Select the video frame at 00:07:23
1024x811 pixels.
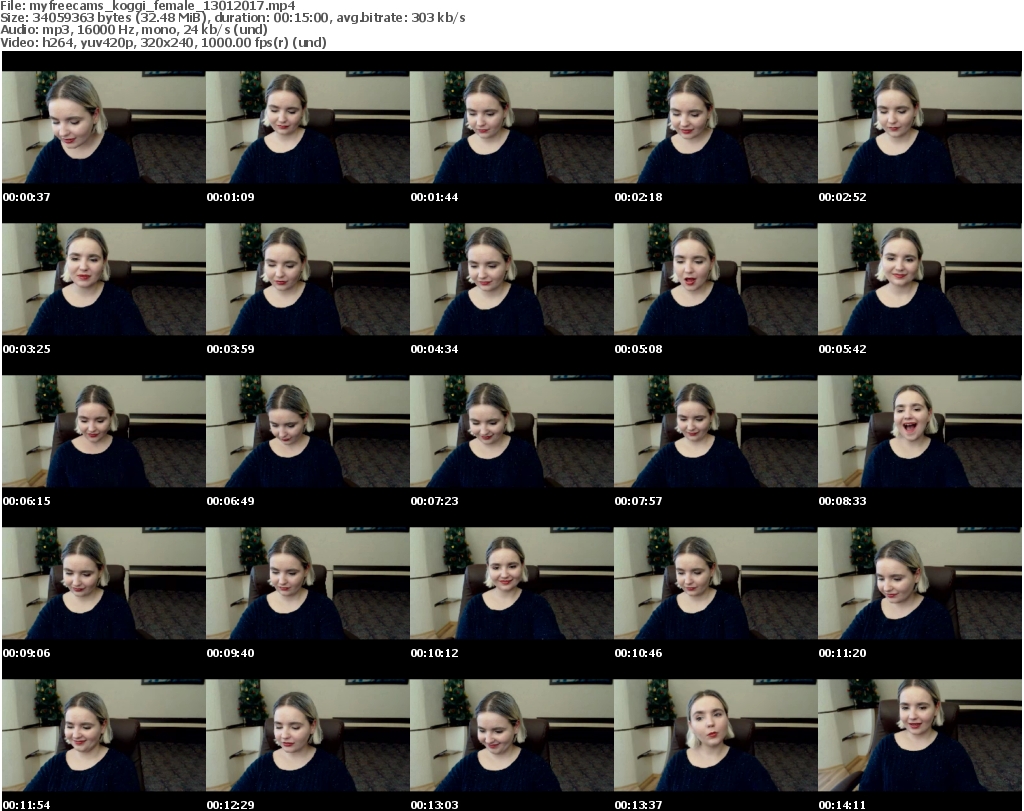512,431
